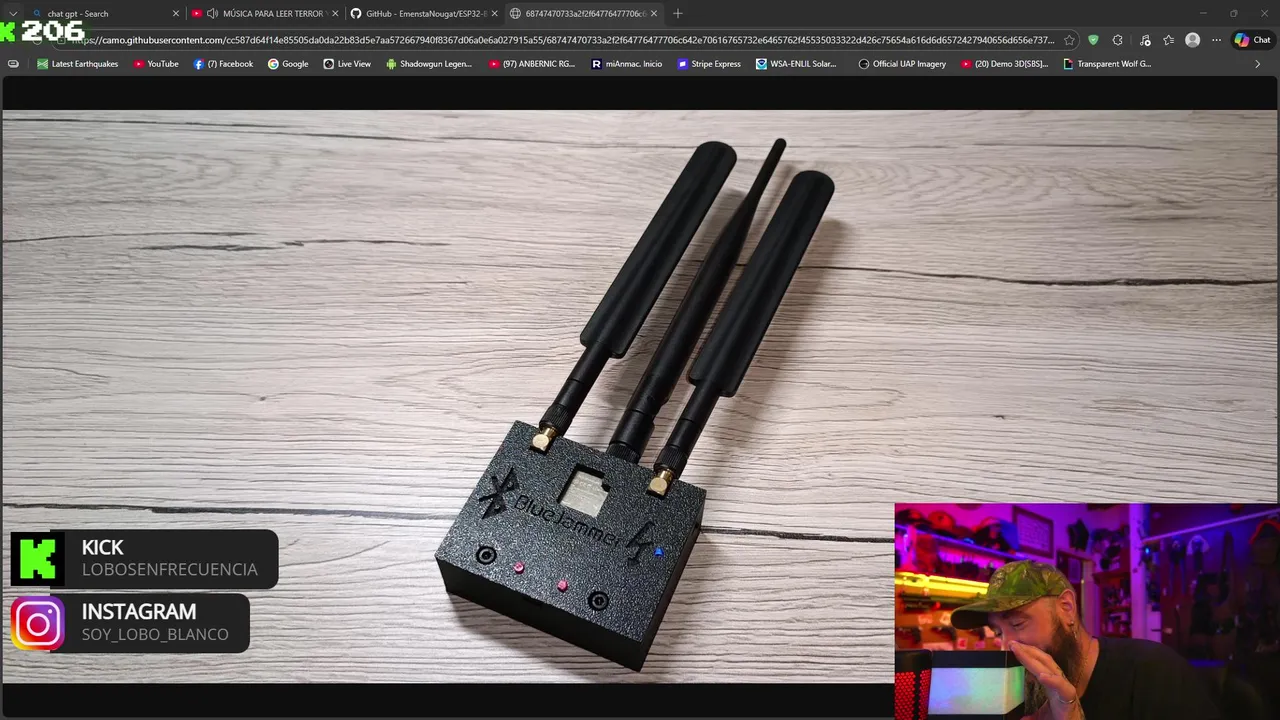Open the (20) Demo 3D[SBS] bookmark
The width and height of the screenshot is (1280, 720).
(x=1004, y=64)
